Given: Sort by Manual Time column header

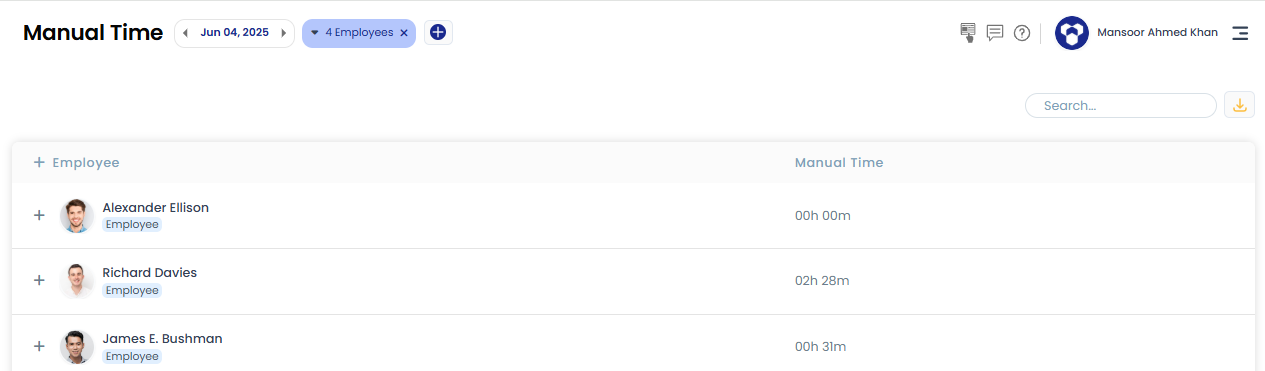Looking at the screenshot, I should pyautogui.click(x=839, y=162).
